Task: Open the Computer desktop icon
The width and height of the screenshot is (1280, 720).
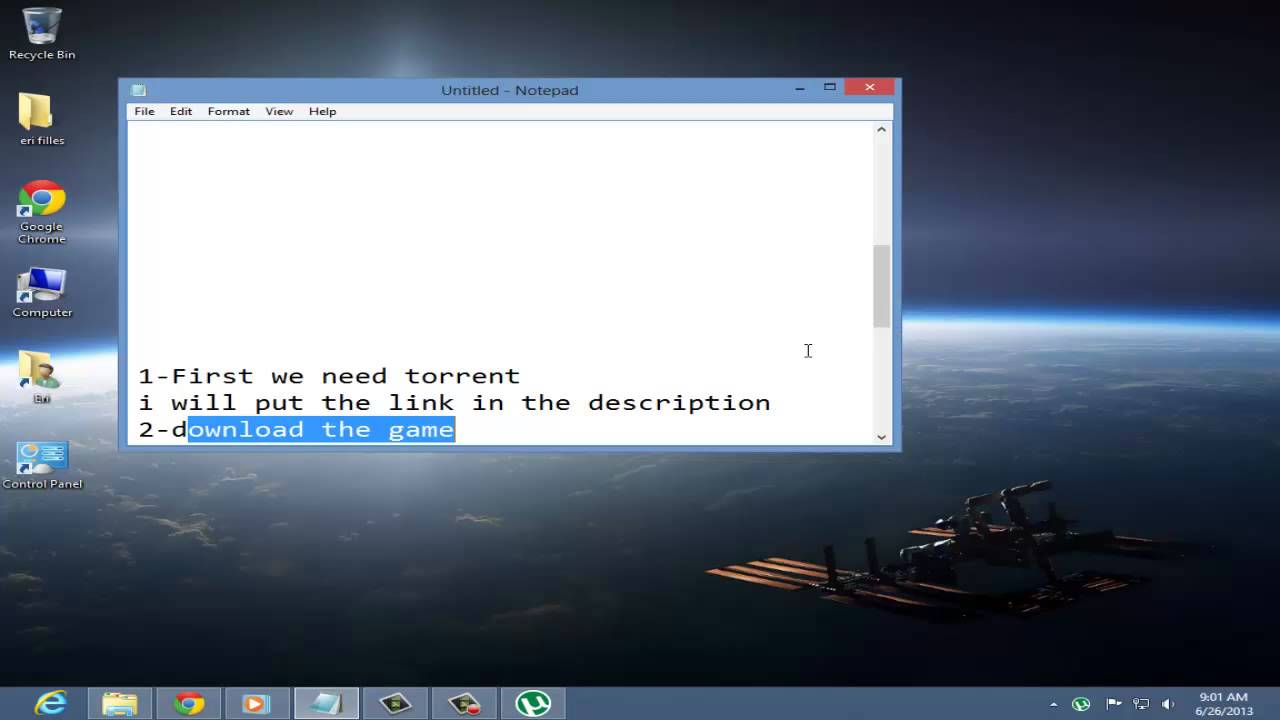Action: (42, 293)
